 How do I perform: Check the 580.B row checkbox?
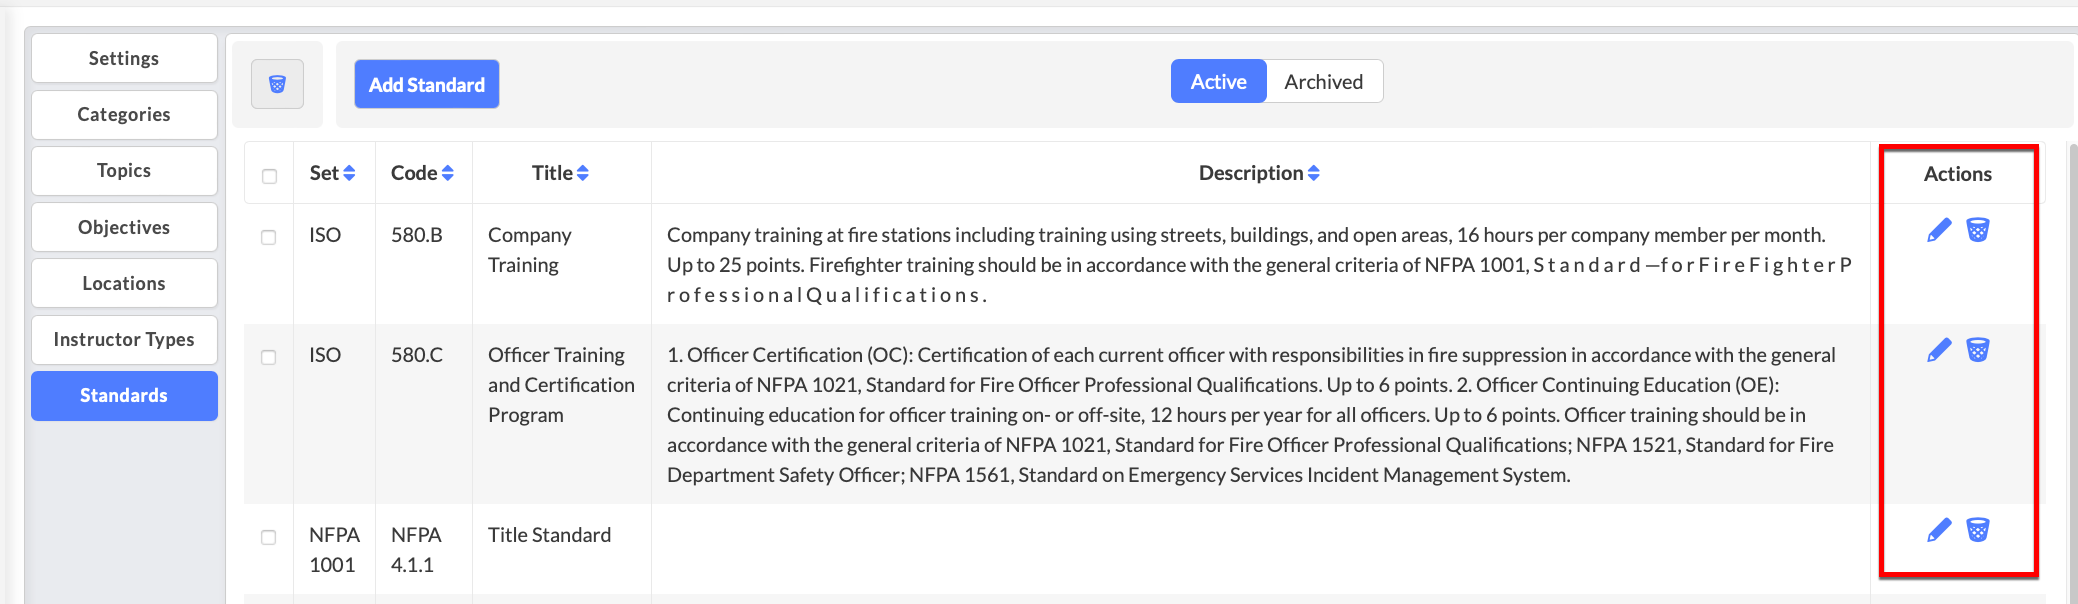[269, 237]
